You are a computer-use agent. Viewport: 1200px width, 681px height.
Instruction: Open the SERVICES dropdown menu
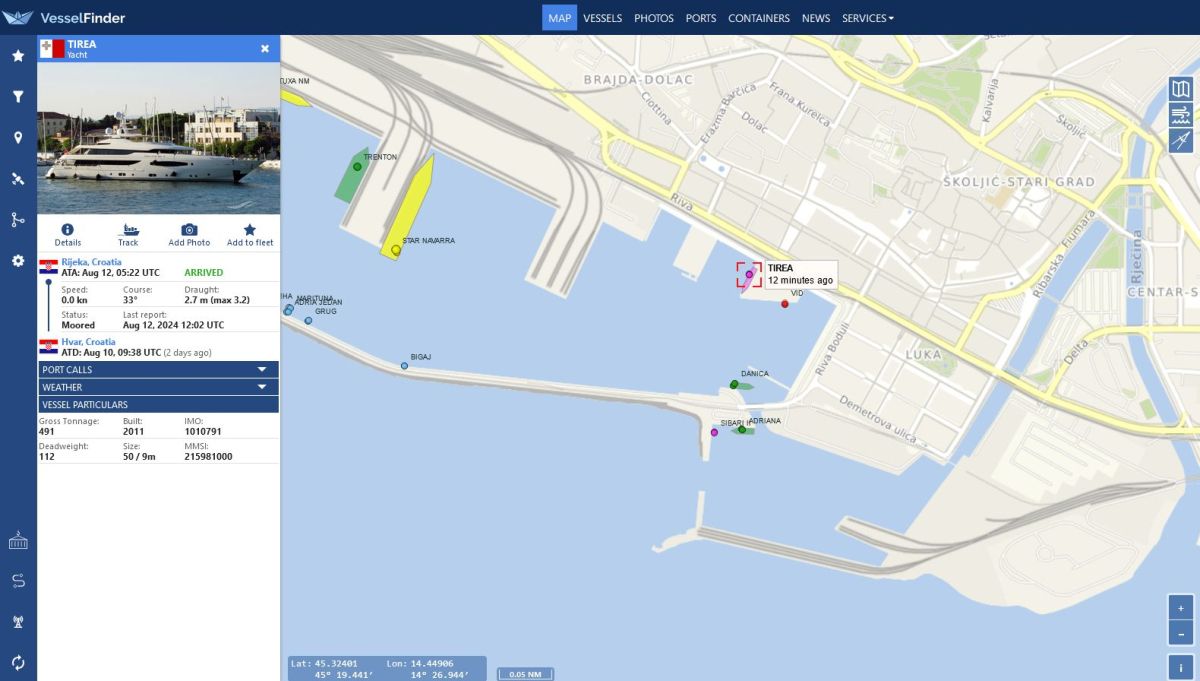[x=867, y=18]
